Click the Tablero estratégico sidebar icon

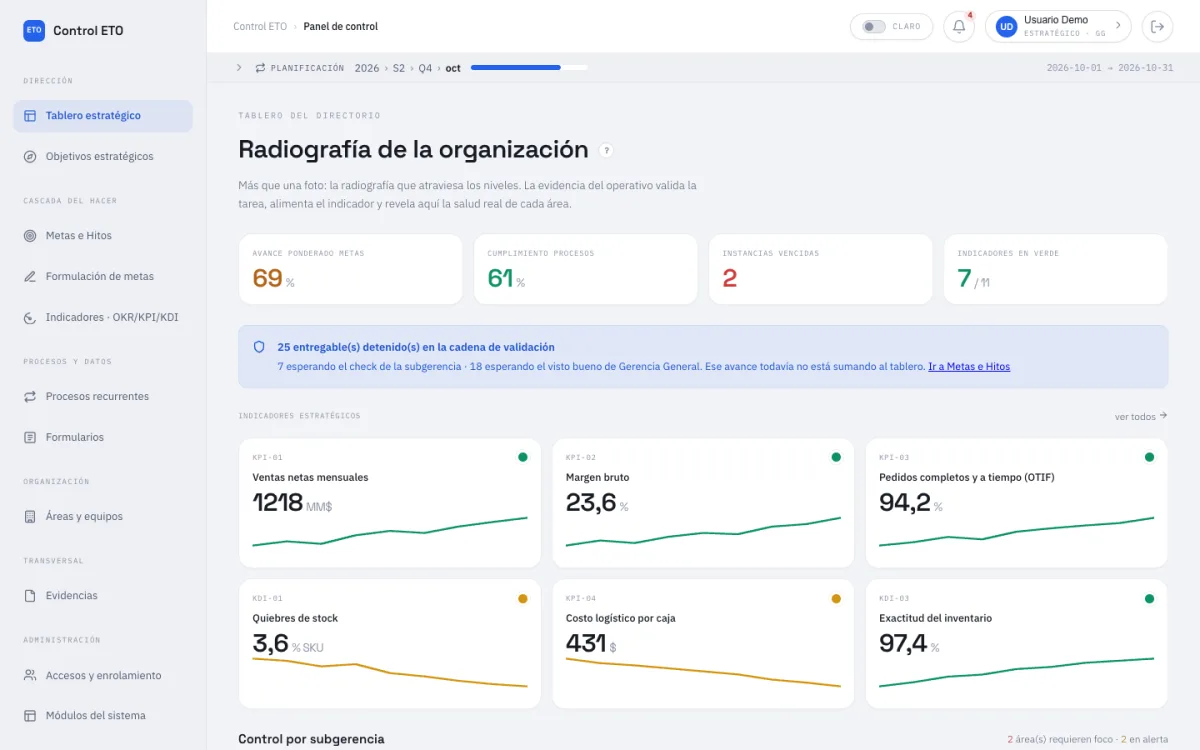[x=30, y=116]
